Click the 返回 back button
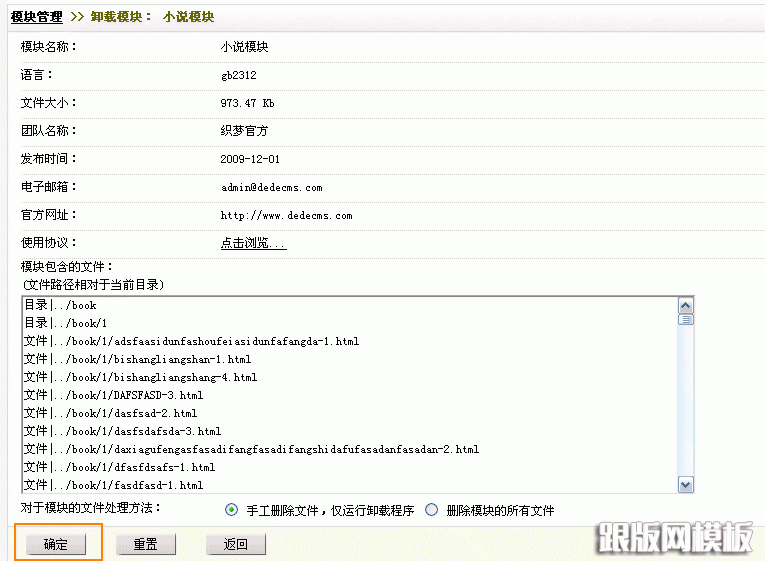The width and height of the screenshot is (765, 561). (236, 544)
